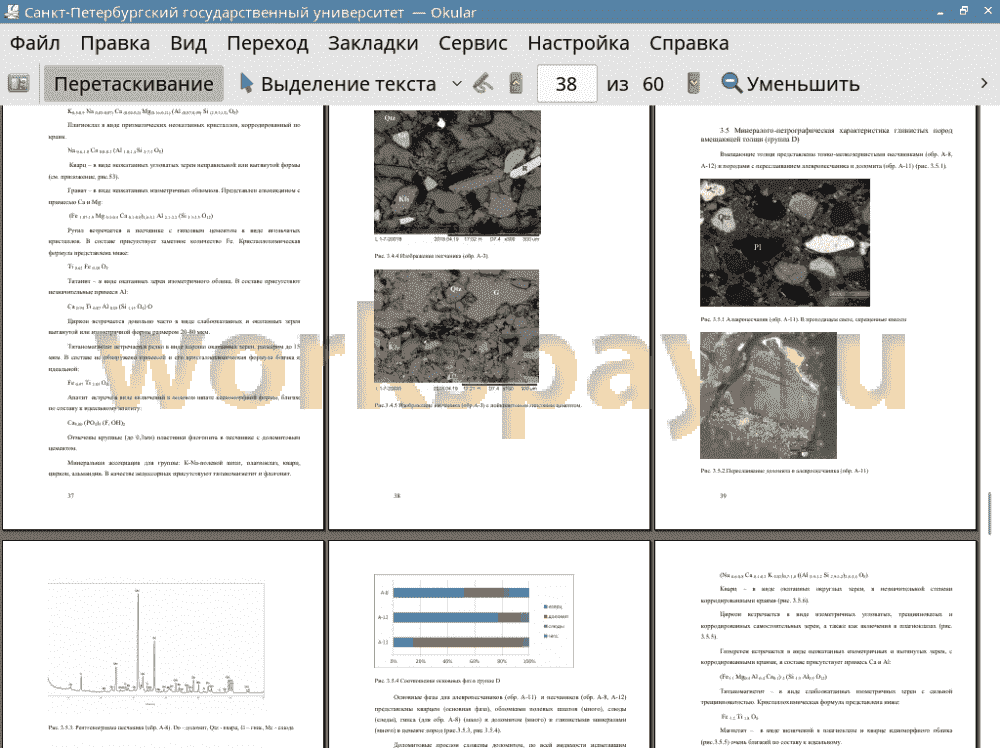1000x748 pixels.
Task: Open the Переход menu
Action: [267, 43]
